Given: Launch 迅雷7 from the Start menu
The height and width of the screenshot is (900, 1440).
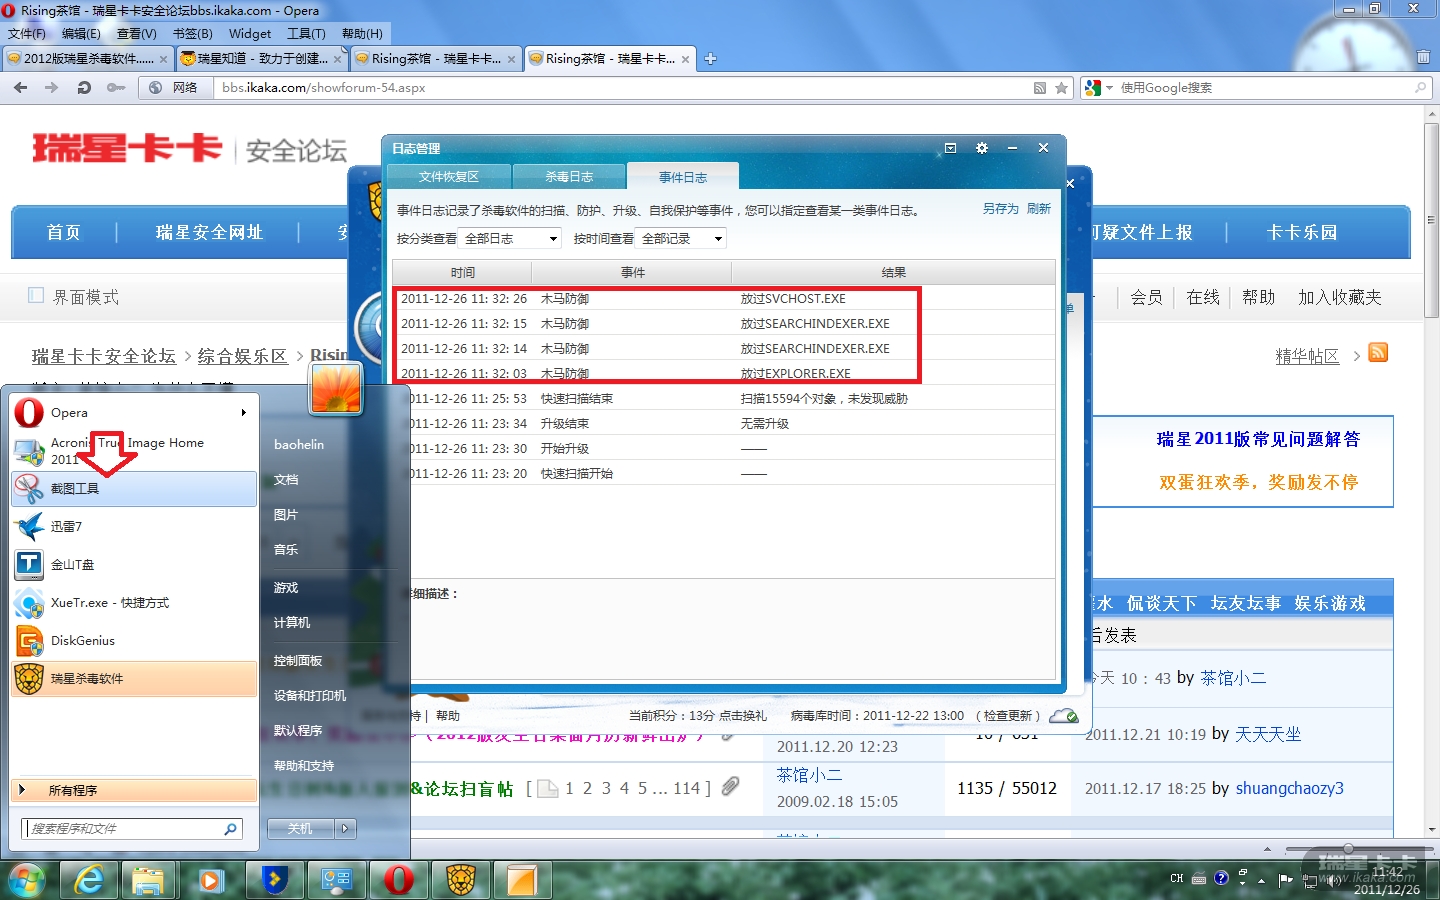Looking at the screenshot, I should (x=134, y=527).
